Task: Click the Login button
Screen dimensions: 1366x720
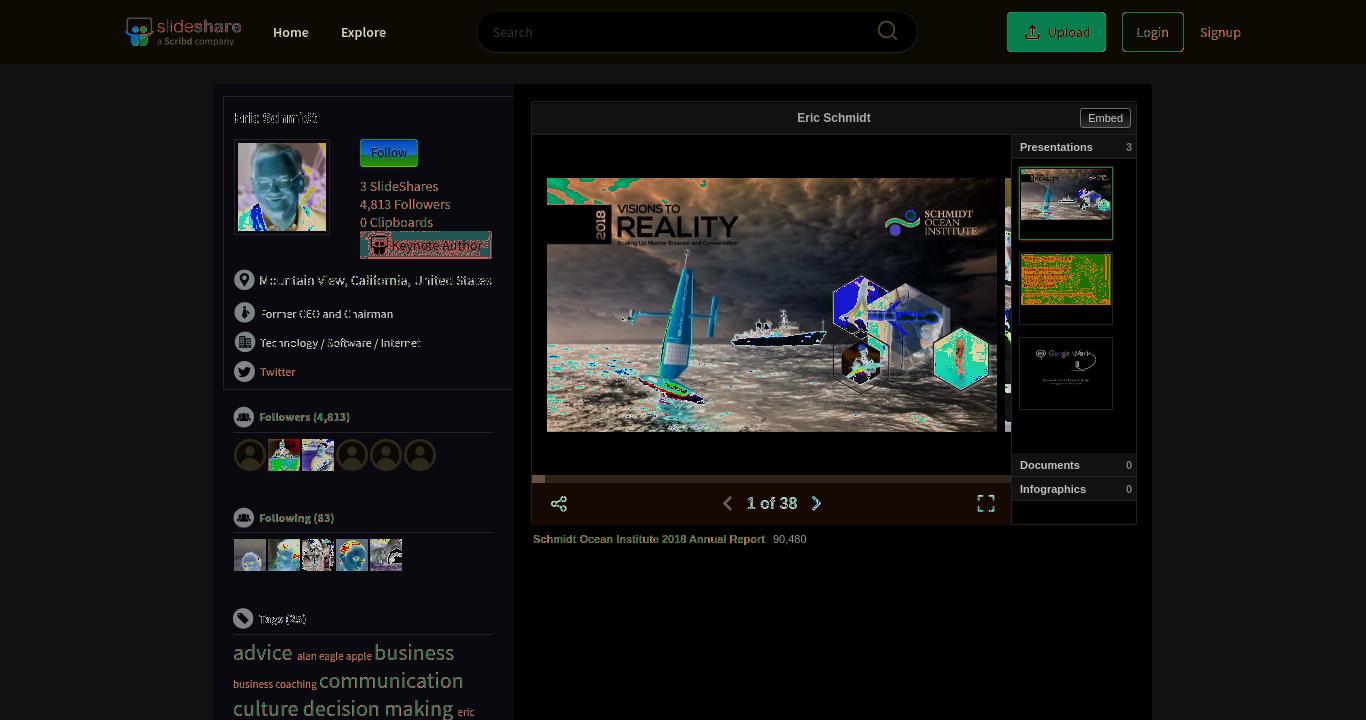Action: 1152,32
